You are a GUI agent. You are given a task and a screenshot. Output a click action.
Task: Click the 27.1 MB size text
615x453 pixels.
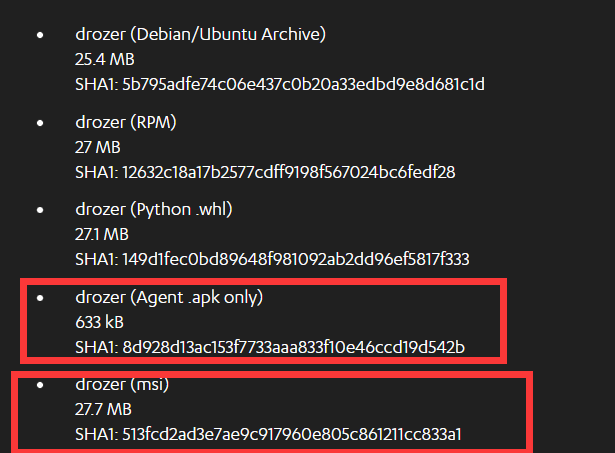tap(102, 235)
